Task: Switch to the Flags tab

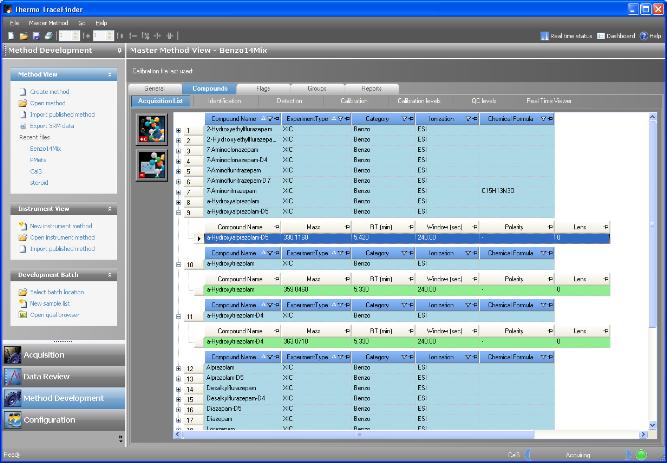Action: [x=263, y=89]
